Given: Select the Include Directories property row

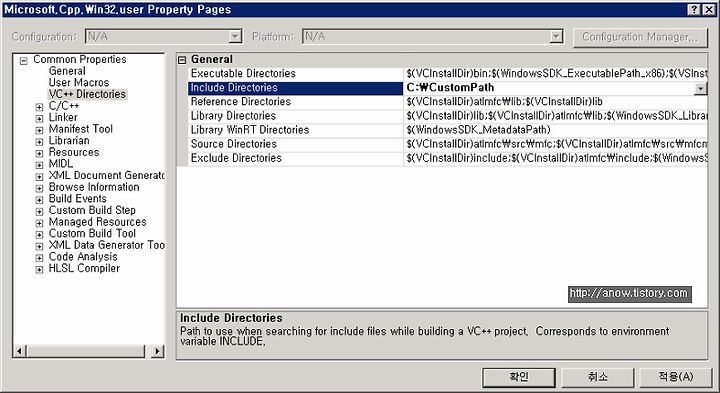Looking at the screenshot, I should (448, 88).
